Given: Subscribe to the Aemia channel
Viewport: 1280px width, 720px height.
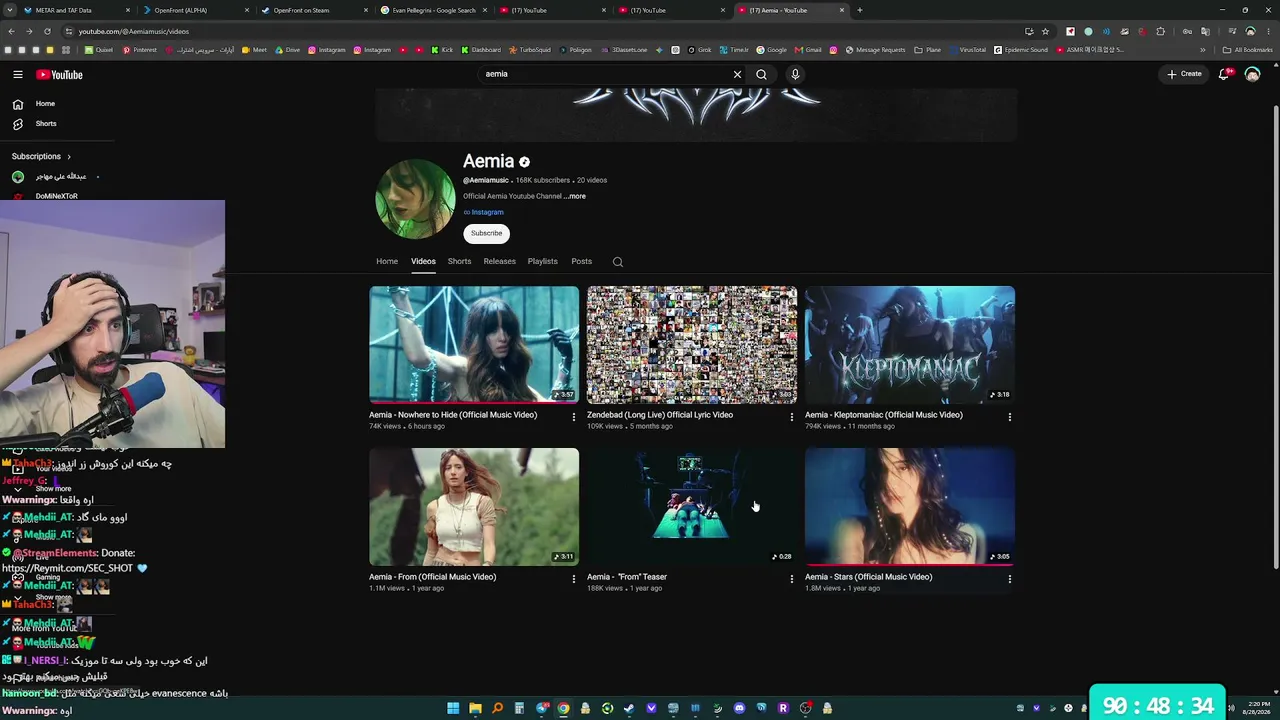Looking at the screenshot, I should point(487,234).
